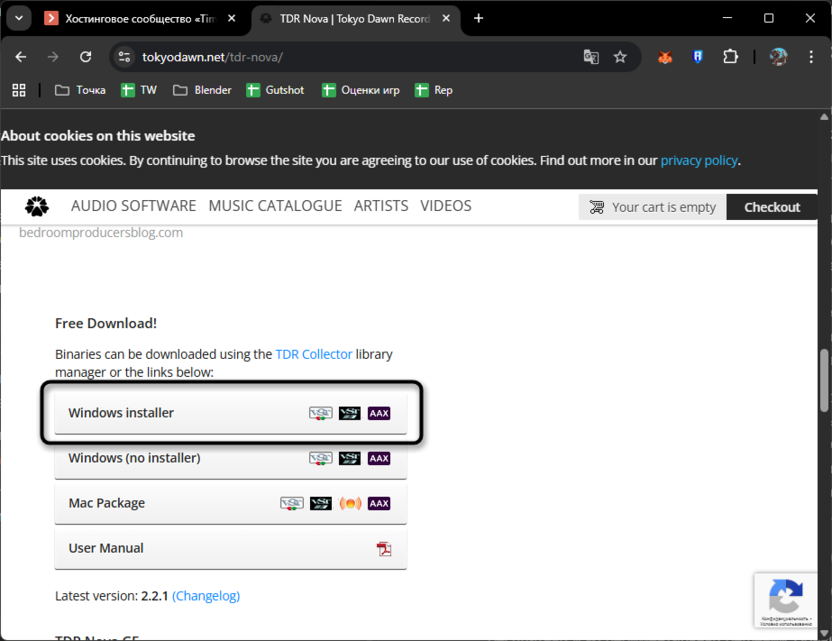This screenshot has height=641, width=832.
Task: Open the Оценки игр bookmark
Action: tap(361, 90)
